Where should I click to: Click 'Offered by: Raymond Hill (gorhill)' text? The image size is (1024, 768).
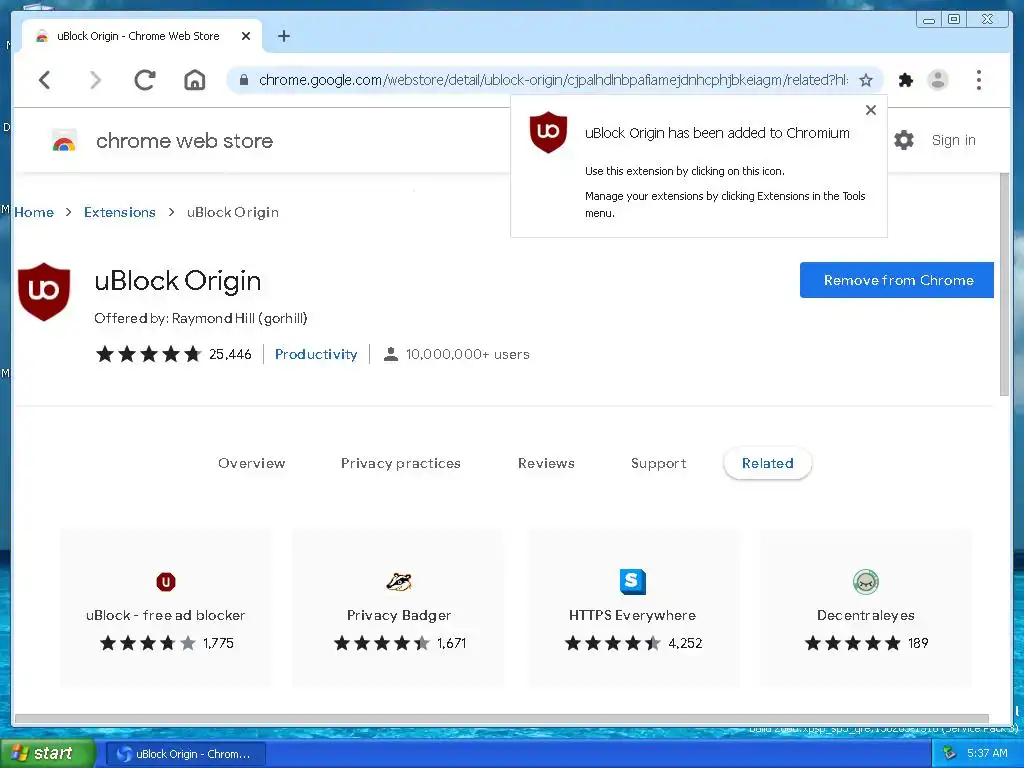coord(200,318)
